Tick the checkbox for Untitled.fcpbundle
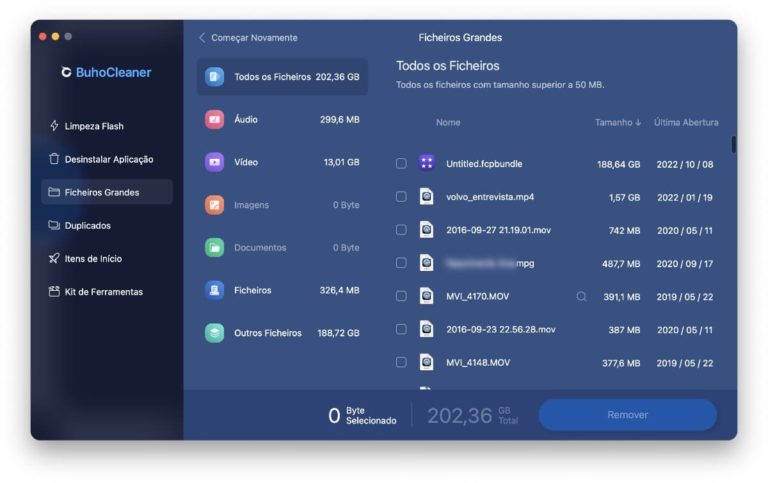The height and width of the screenshot is (483, 768). click(x=401, y=163)
